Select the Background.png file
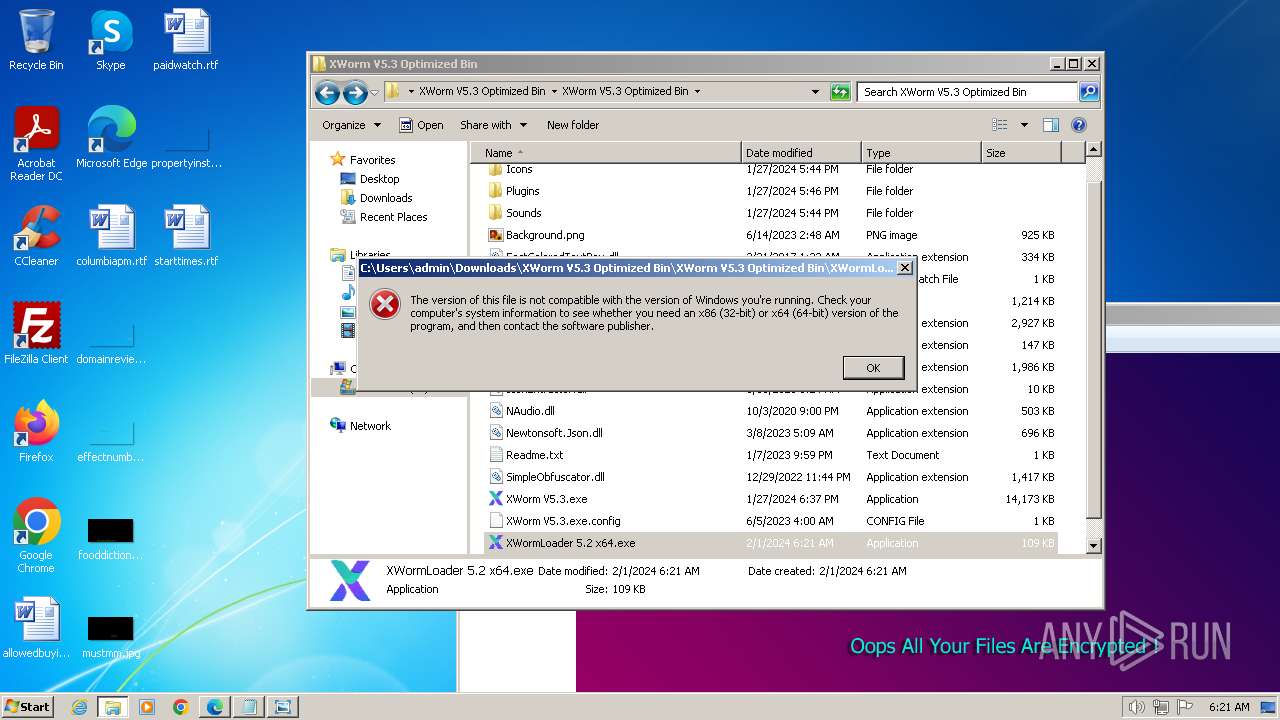Viewport: 1280px width, 720px height. point(536,235)
